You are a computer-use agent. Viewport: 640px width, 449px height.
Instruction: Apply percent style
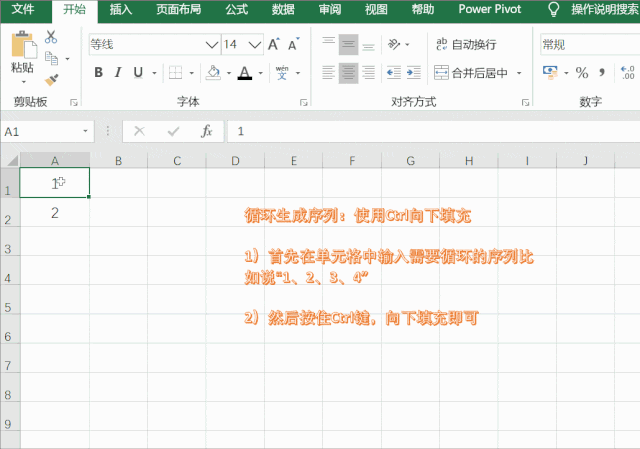coord(582,73)
